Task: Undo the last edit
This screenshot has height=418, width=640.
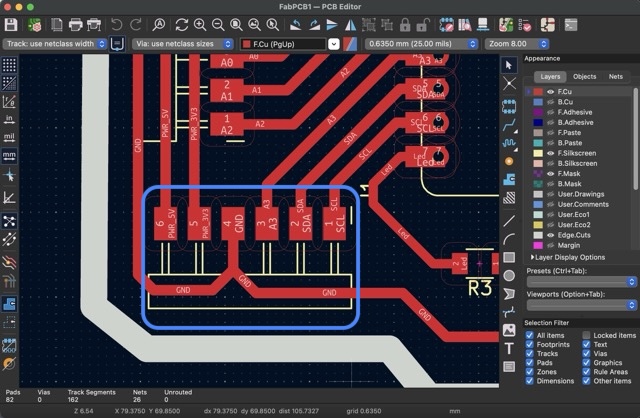Action: 117,25
